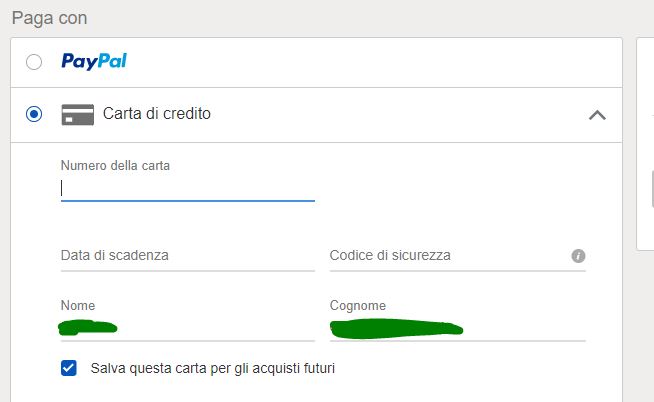The width and height of the screenshot is (654, 402).
Task: Click the Carta di credito label
Action: (157, 114)
